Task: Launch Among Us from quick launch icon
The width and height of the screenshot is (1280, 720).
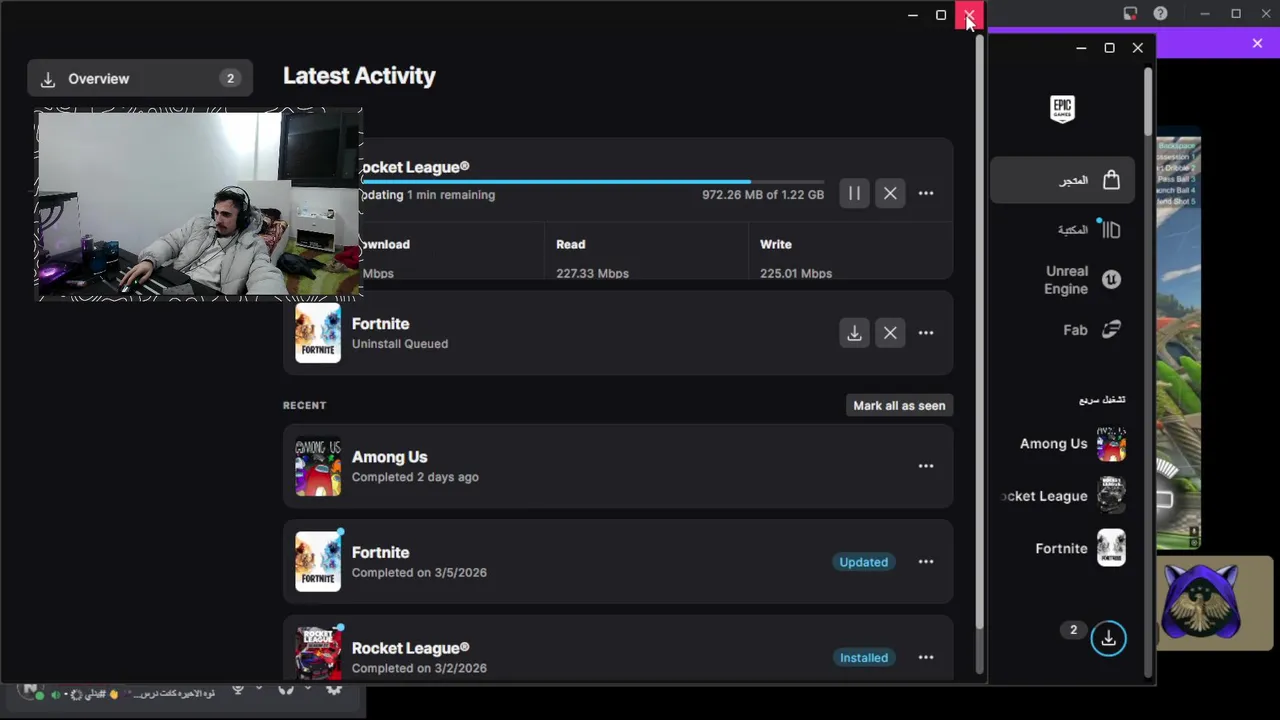Action: point(1111,444)
